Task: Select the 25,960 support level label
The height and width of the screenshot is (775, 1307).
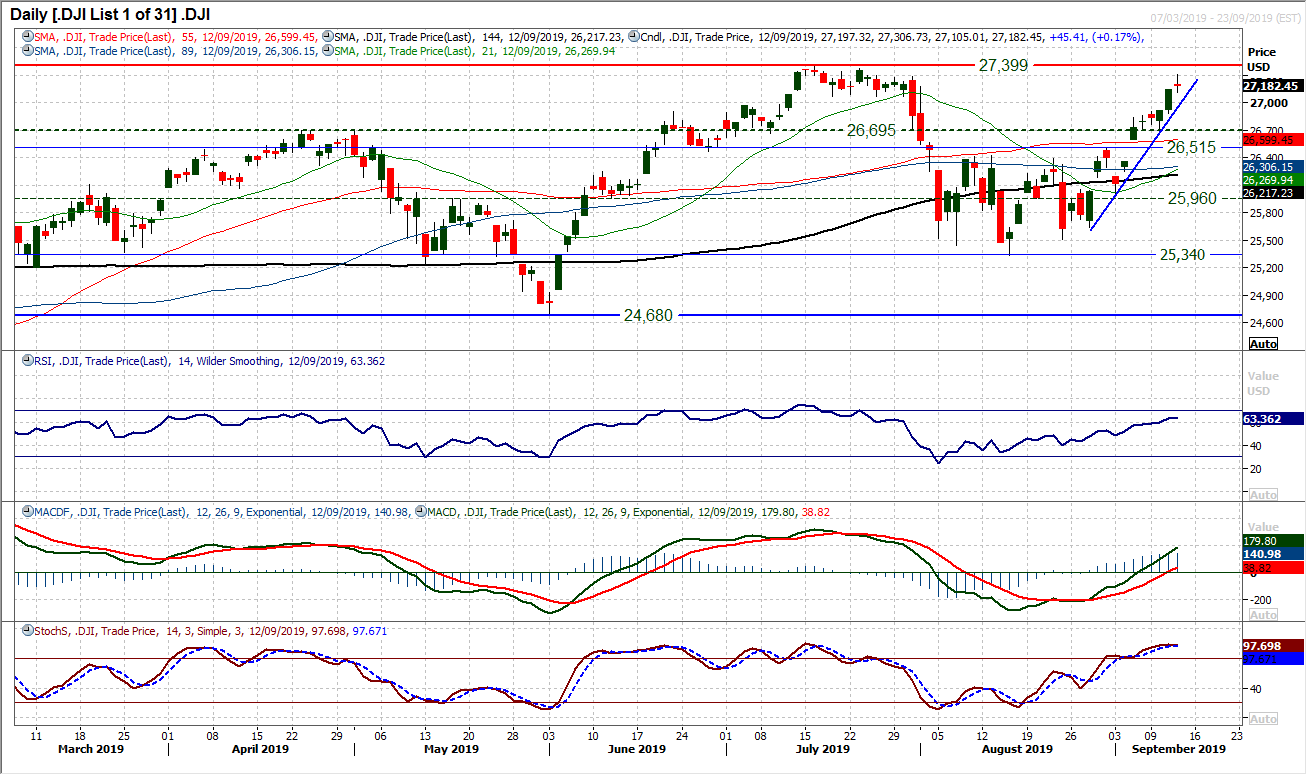Action: [1194, 198]
